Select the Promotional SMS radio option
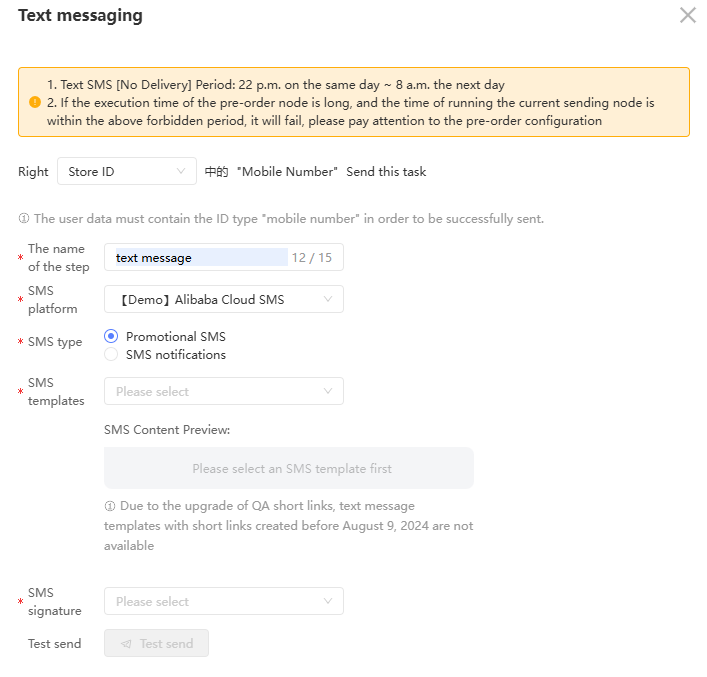707x677 pixels. coord(111,336)
